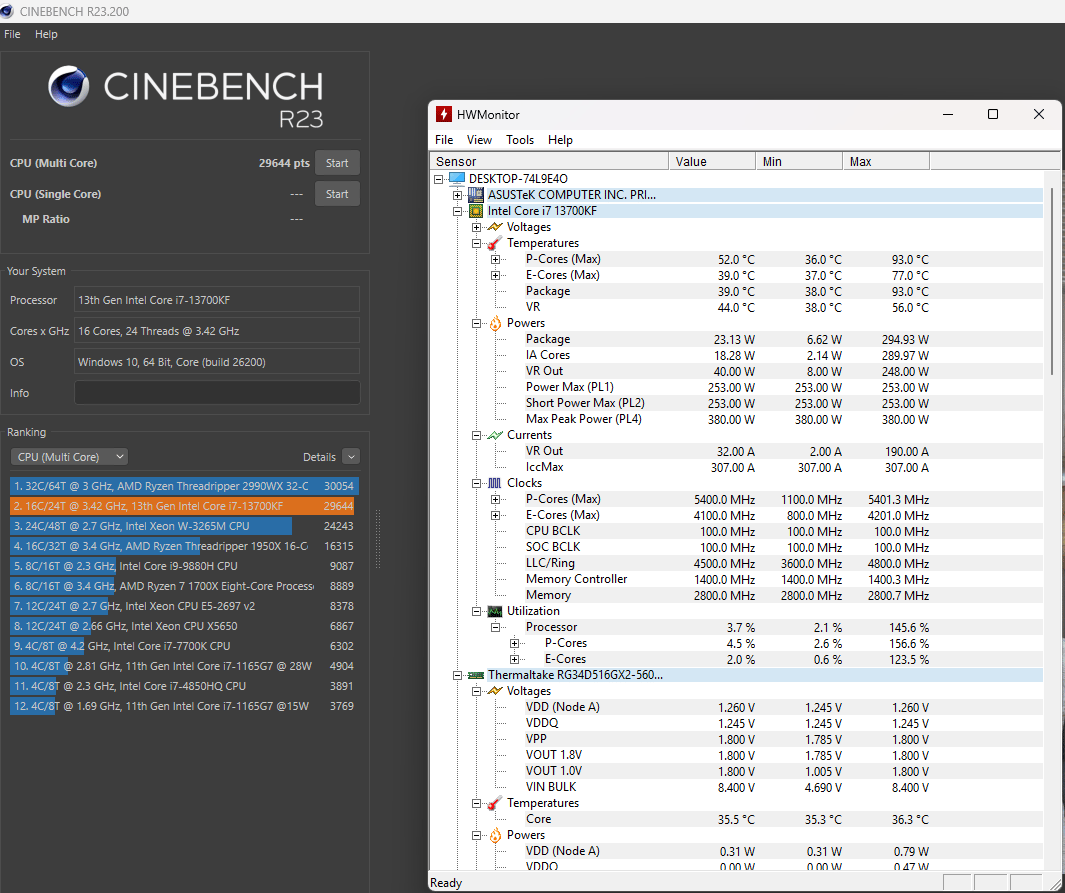Select the Xeon W-3265M ranking row
The height and width of the screenshot is (893, 1065).
point(184,526)
